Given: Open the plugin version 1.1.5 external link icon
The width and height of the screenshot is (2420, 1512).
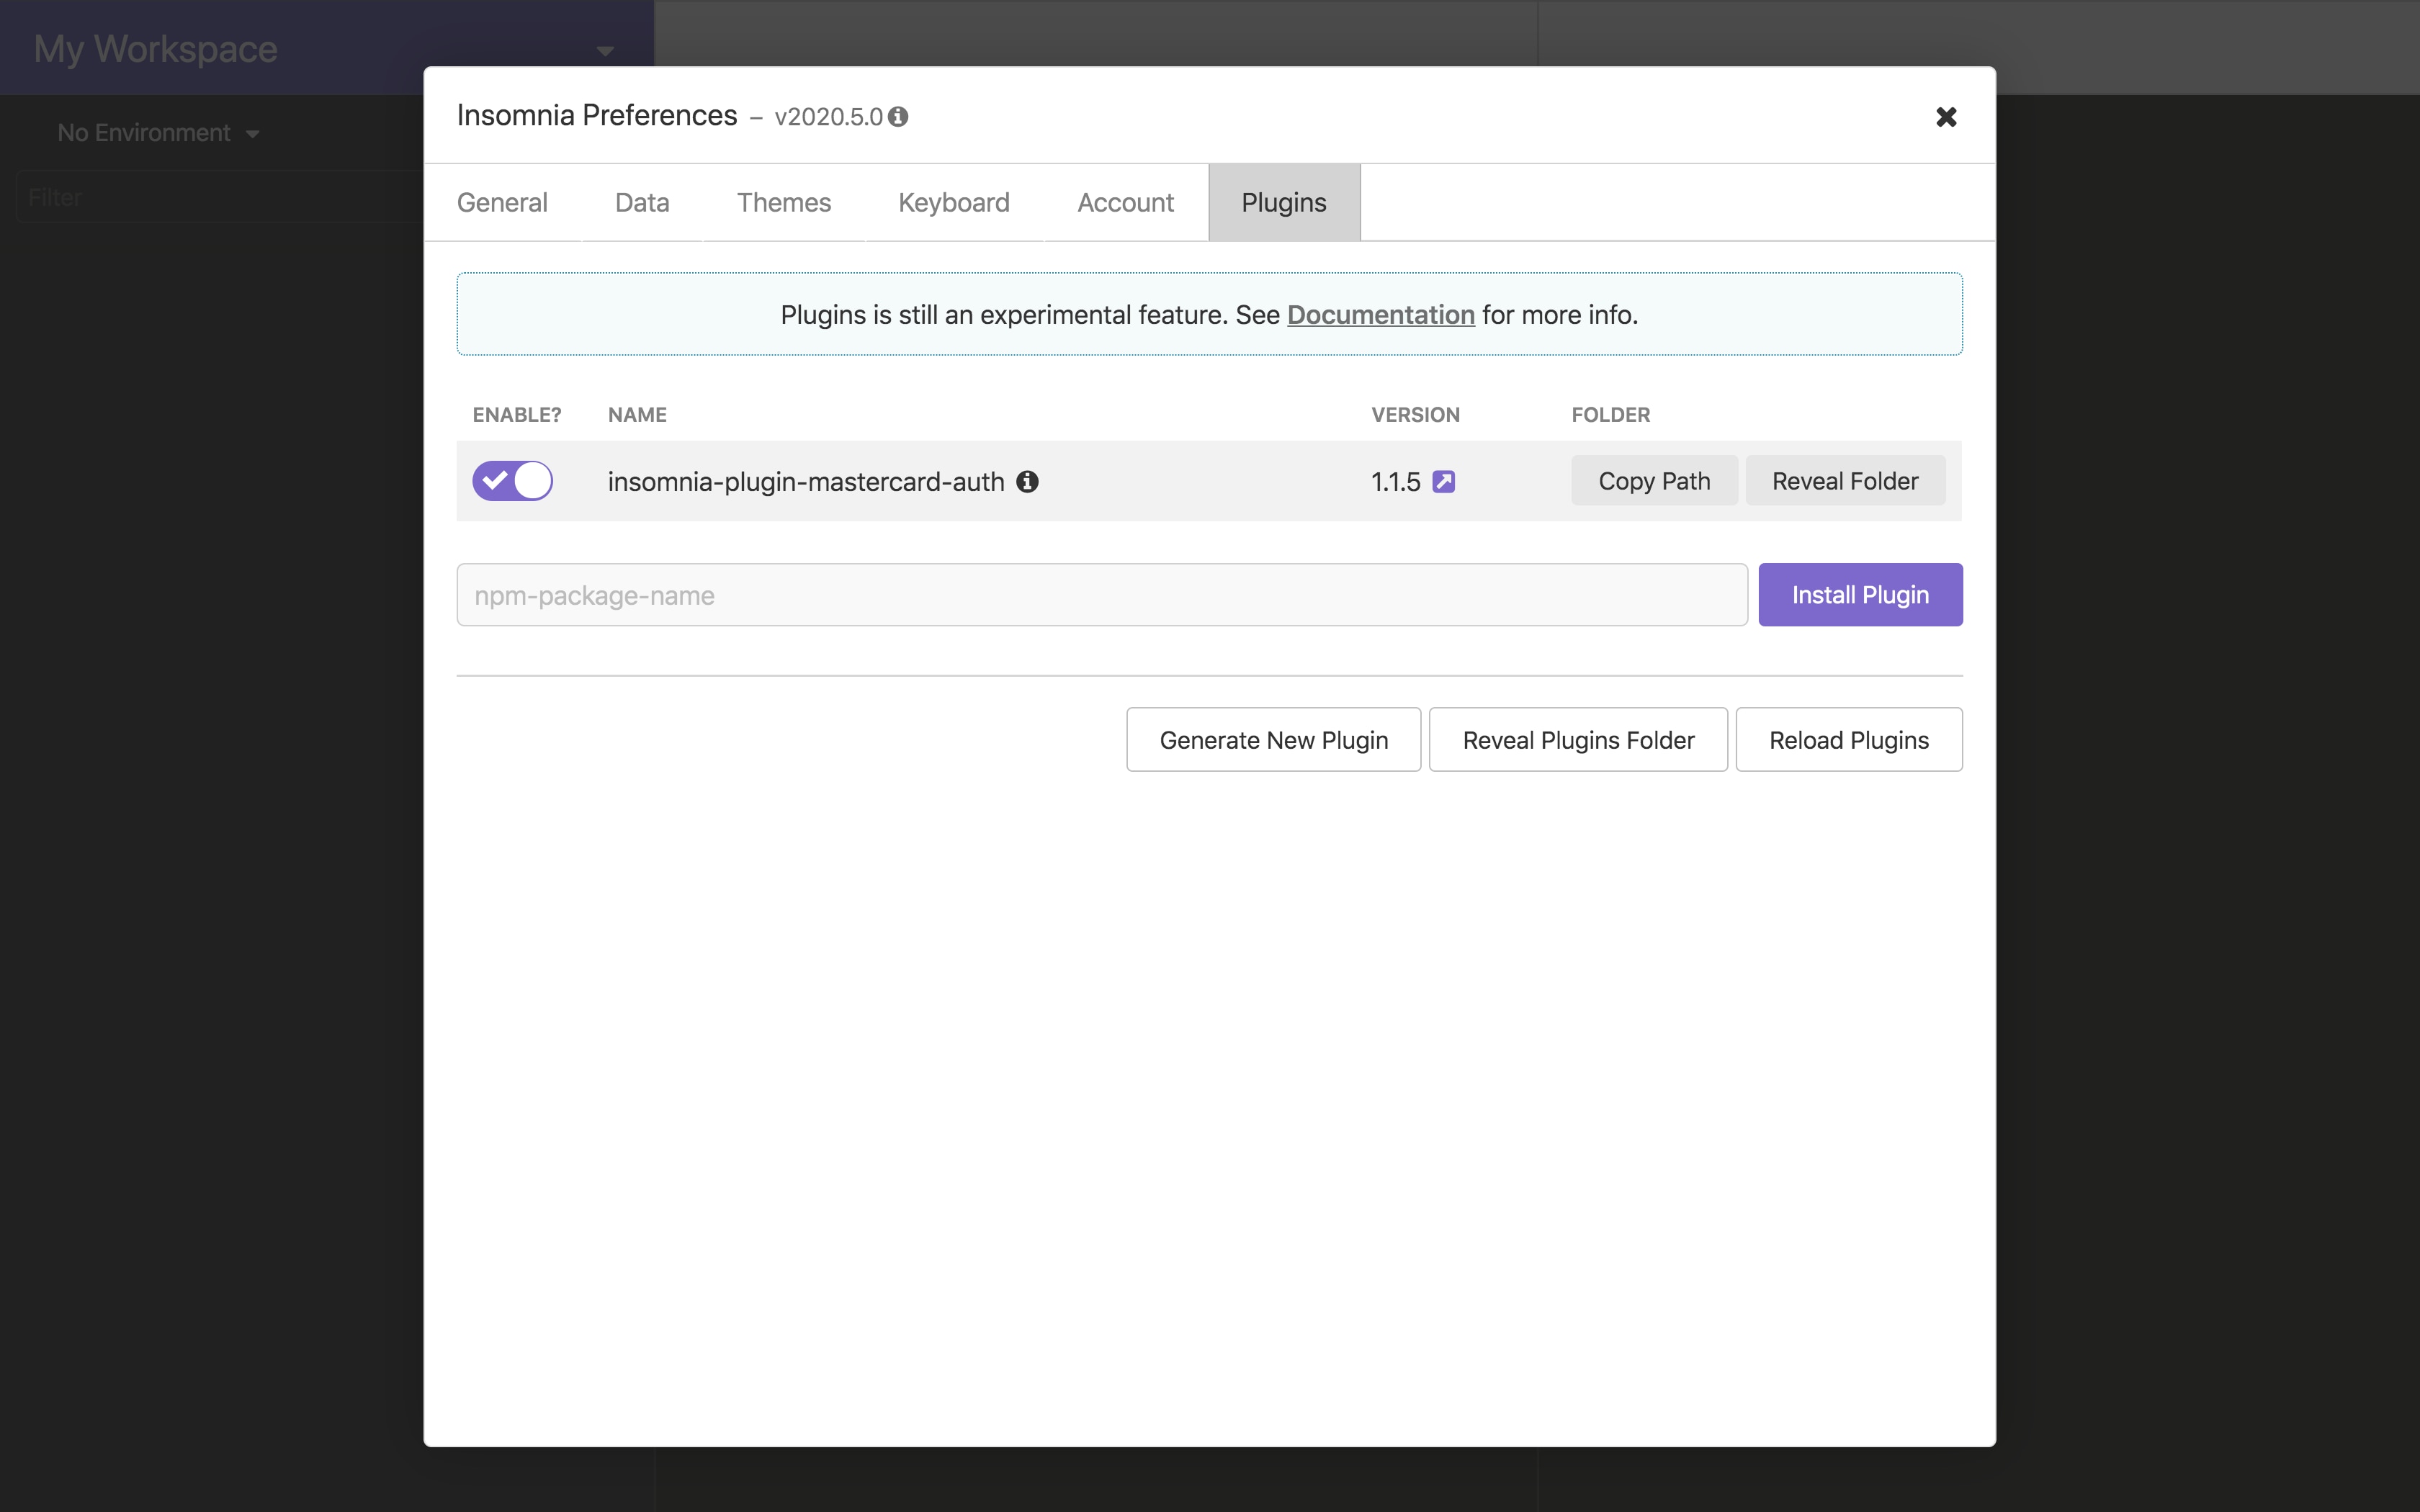Looking at the screenshot, I should [x=1443, y=482].
